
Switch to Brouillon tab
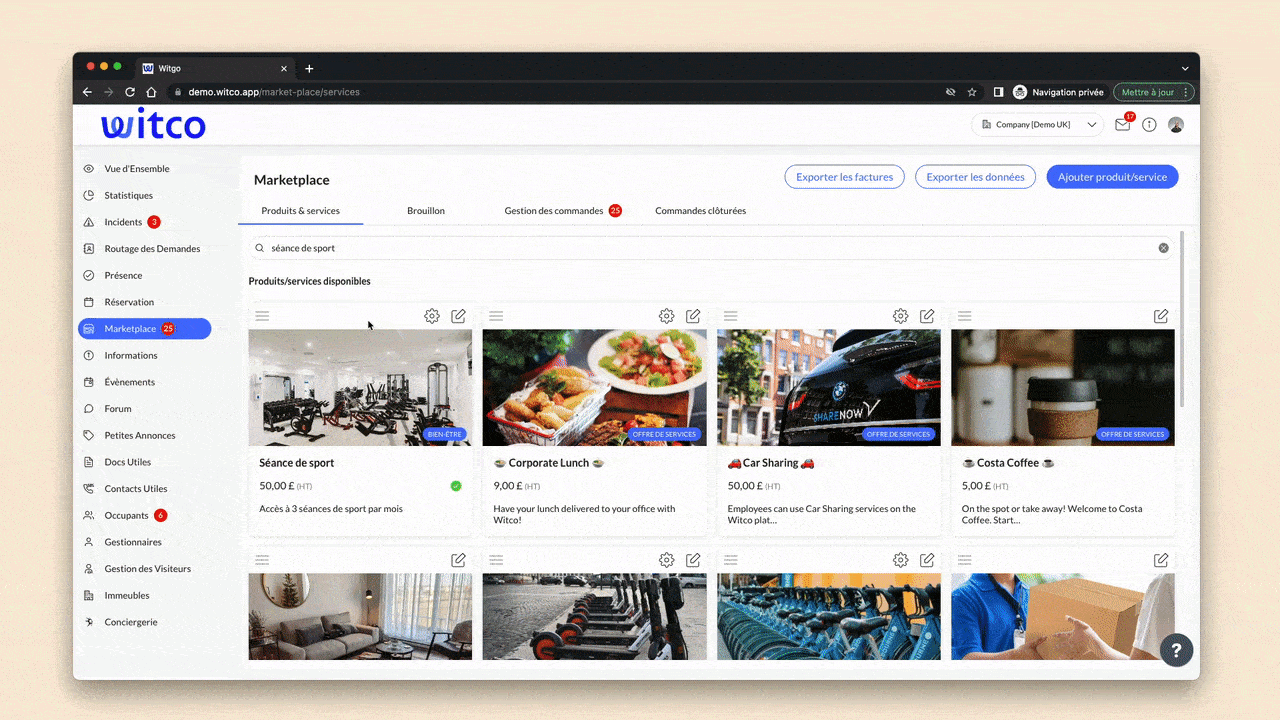coord(426,211)
